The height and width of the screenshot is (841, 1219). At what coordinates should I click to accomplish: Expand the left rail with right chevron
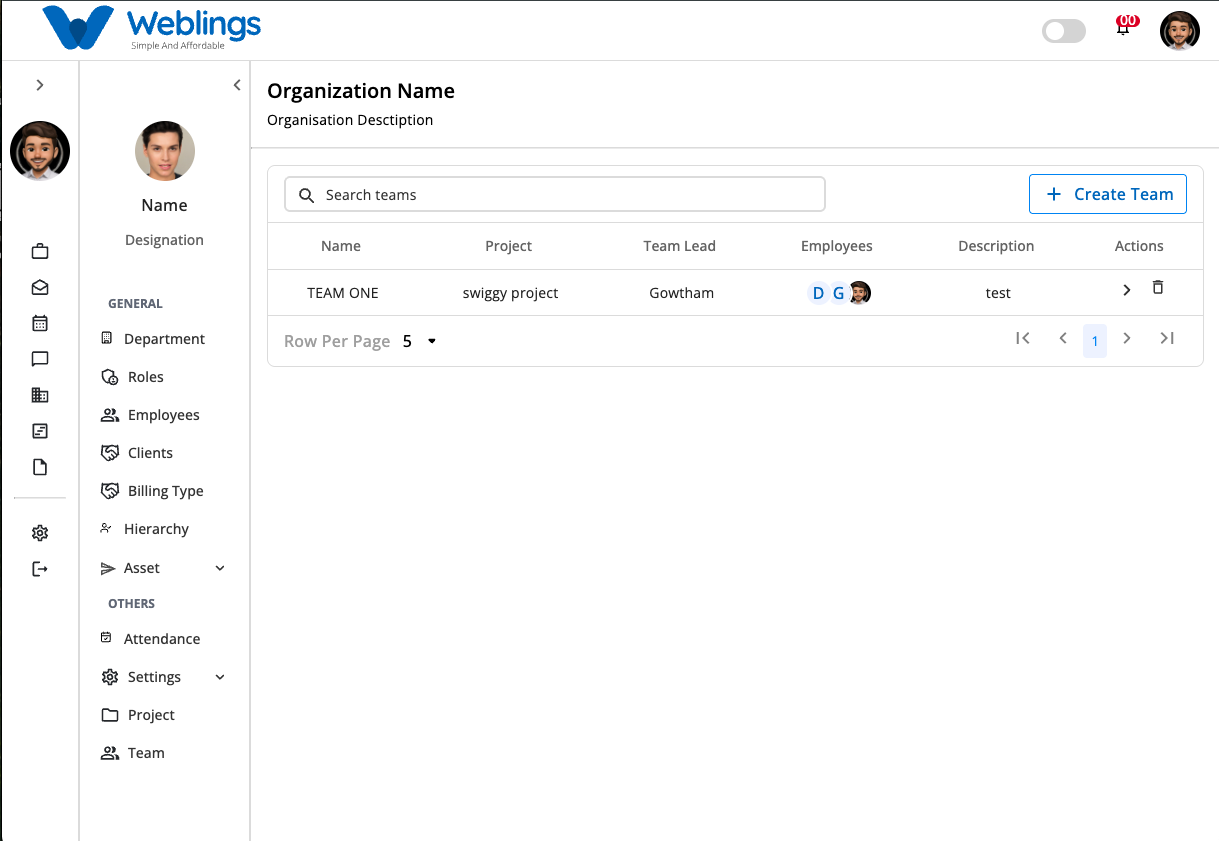pyautogui.click(x=40, y=85)
